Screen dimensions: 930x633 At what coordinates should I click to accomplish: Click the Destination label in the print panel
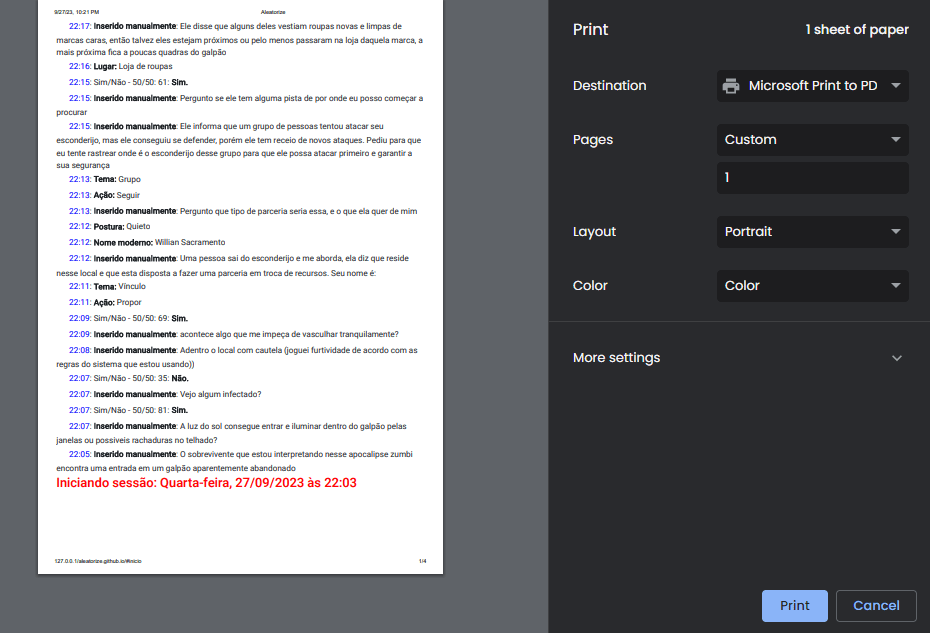pyautogui.click(x=609, y=86)
